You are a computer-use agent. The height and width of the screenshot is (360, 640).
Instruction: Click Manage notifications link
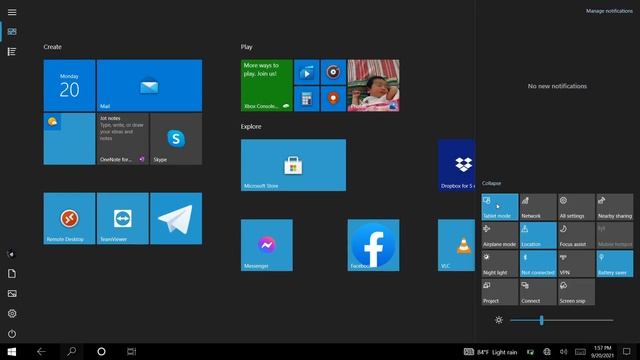coord(609,11)
